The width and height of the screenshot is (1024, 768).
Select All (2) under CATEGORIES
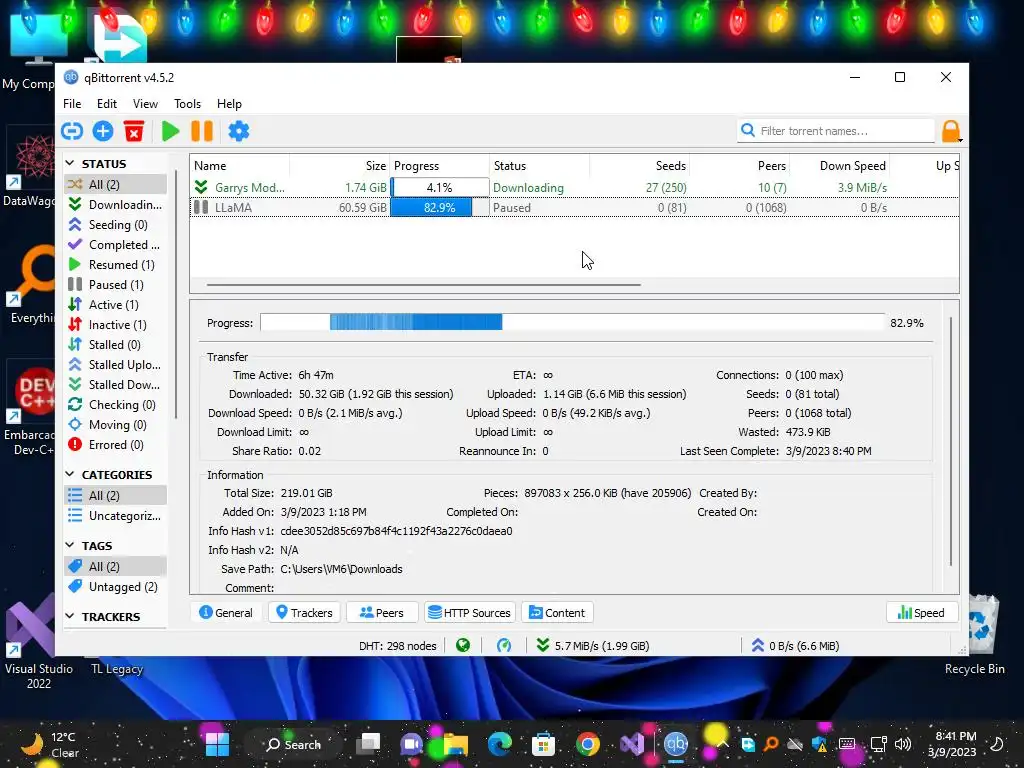[116, 496]
